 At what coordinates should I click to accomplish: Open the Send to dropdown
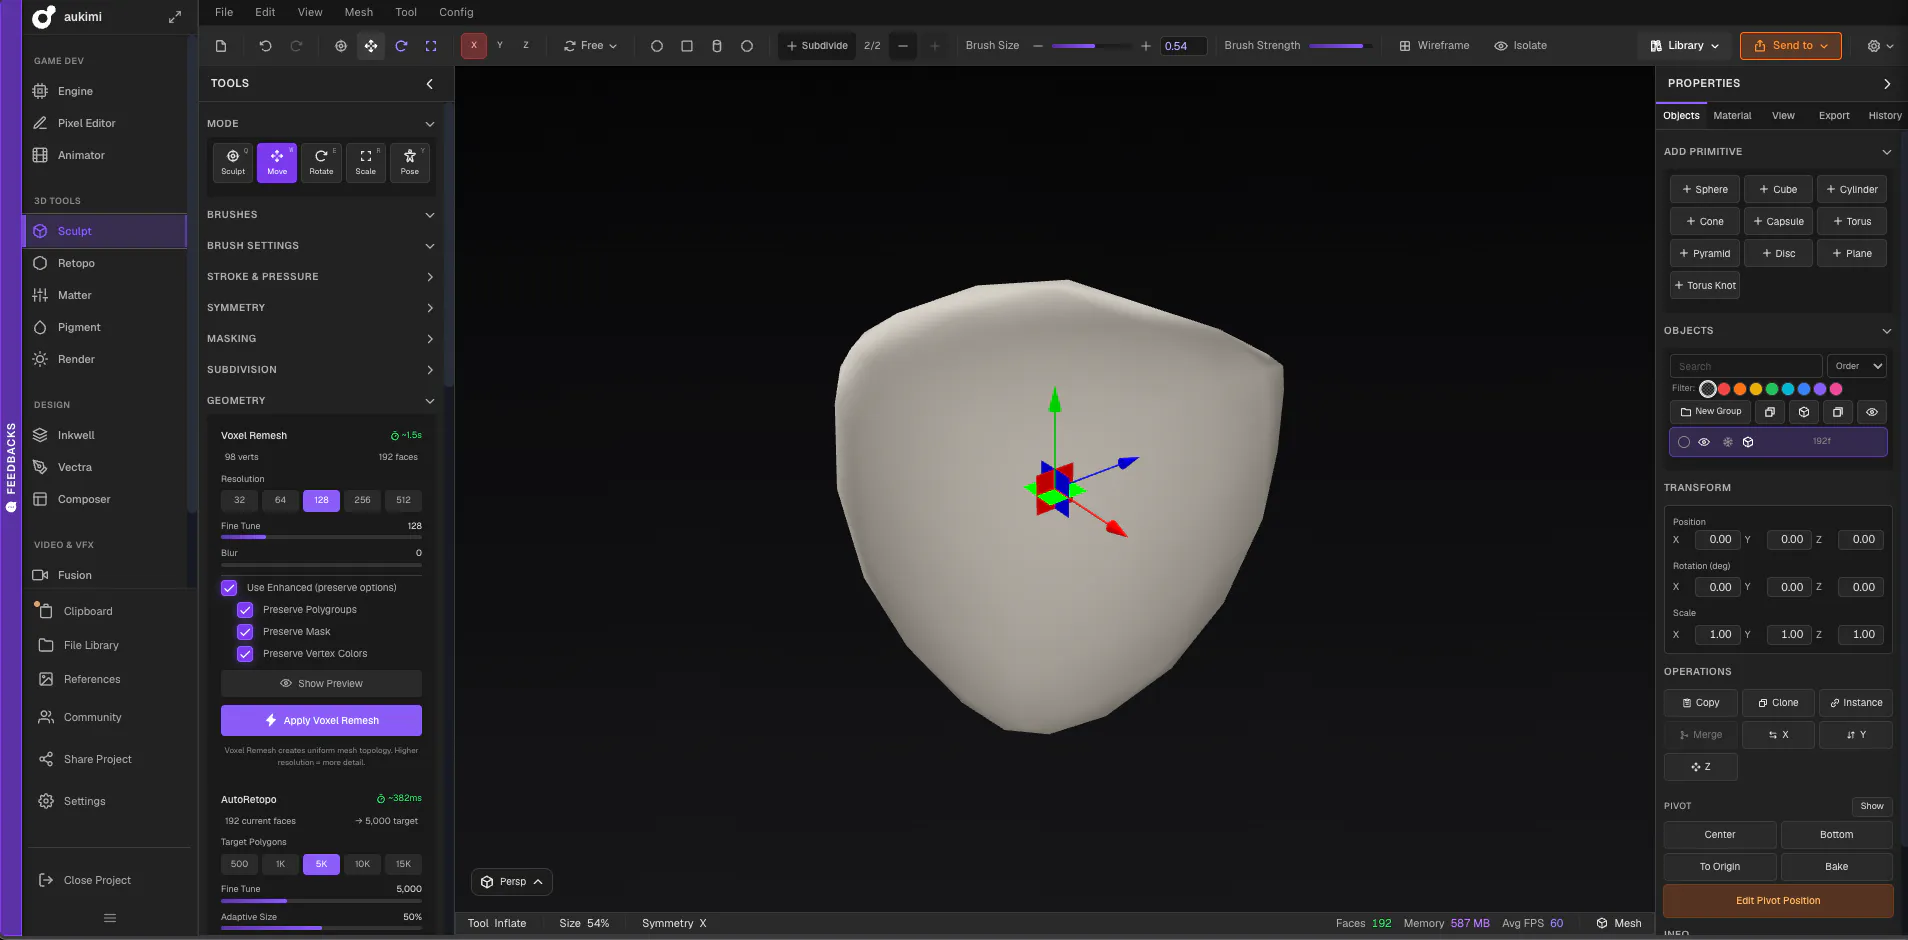pyautogui.click(x=1790, y=46)
